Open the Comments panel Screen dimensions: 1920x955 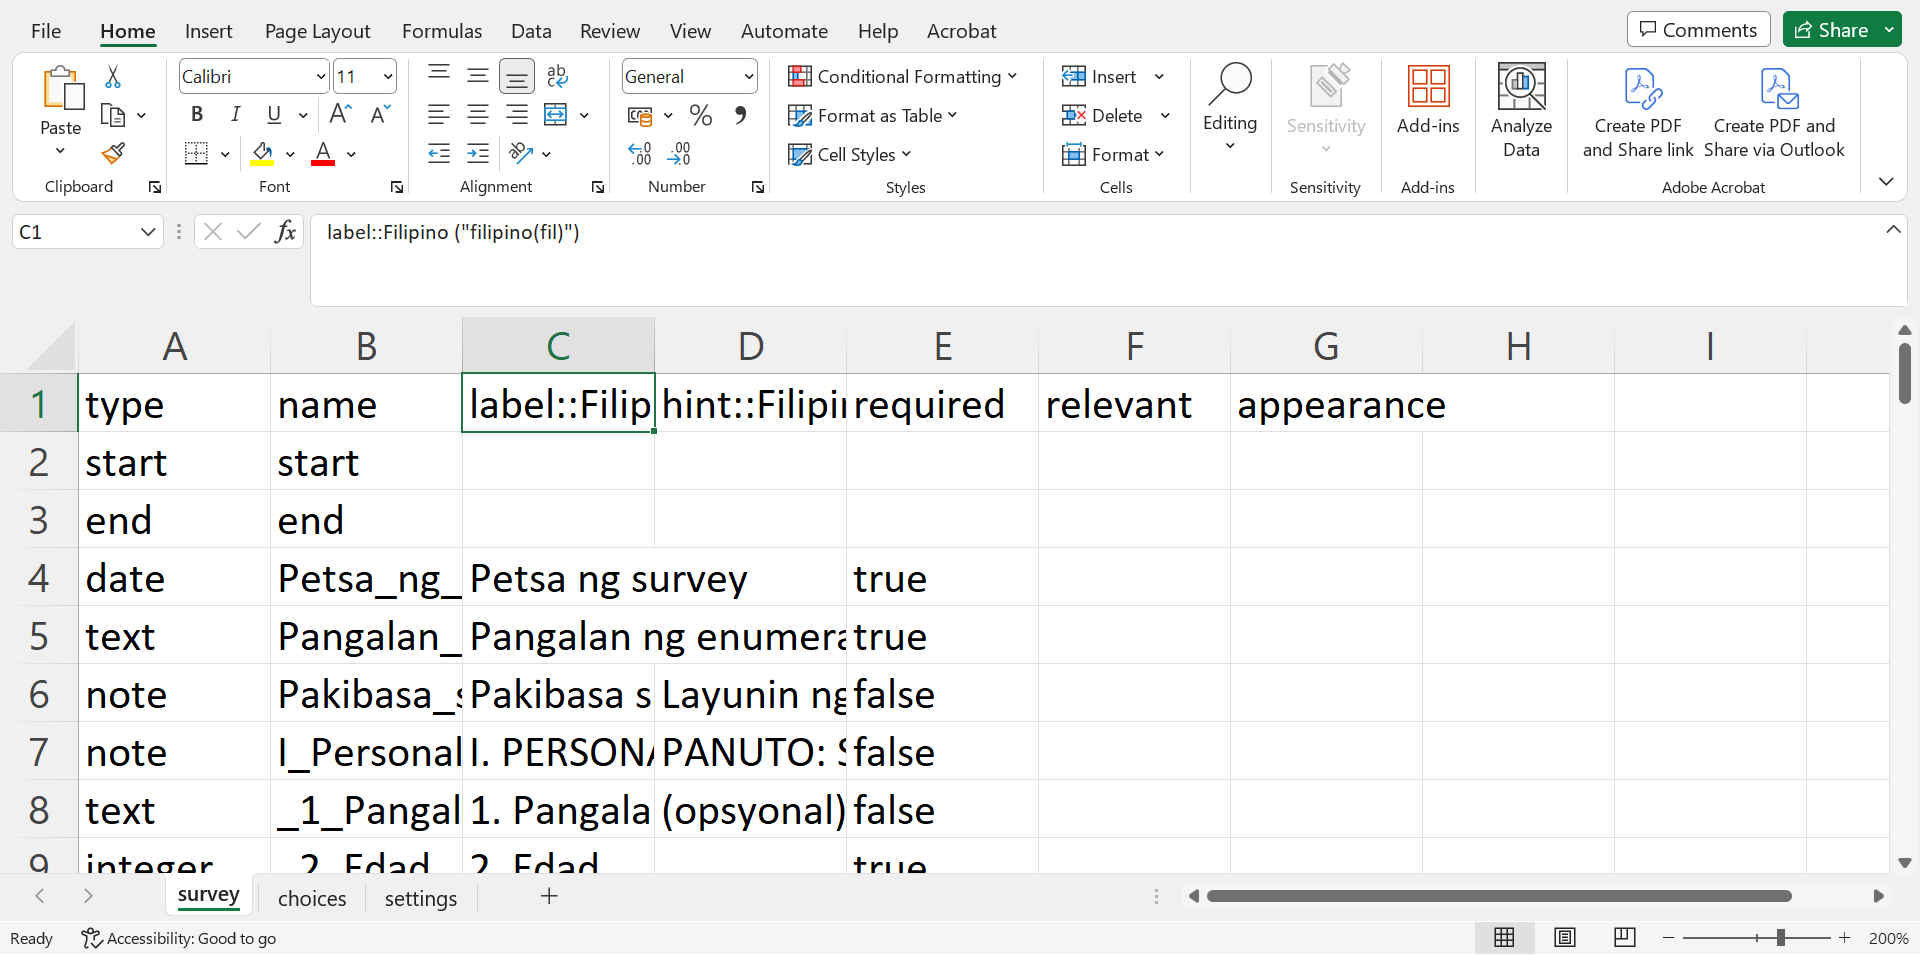[1697, 29]
